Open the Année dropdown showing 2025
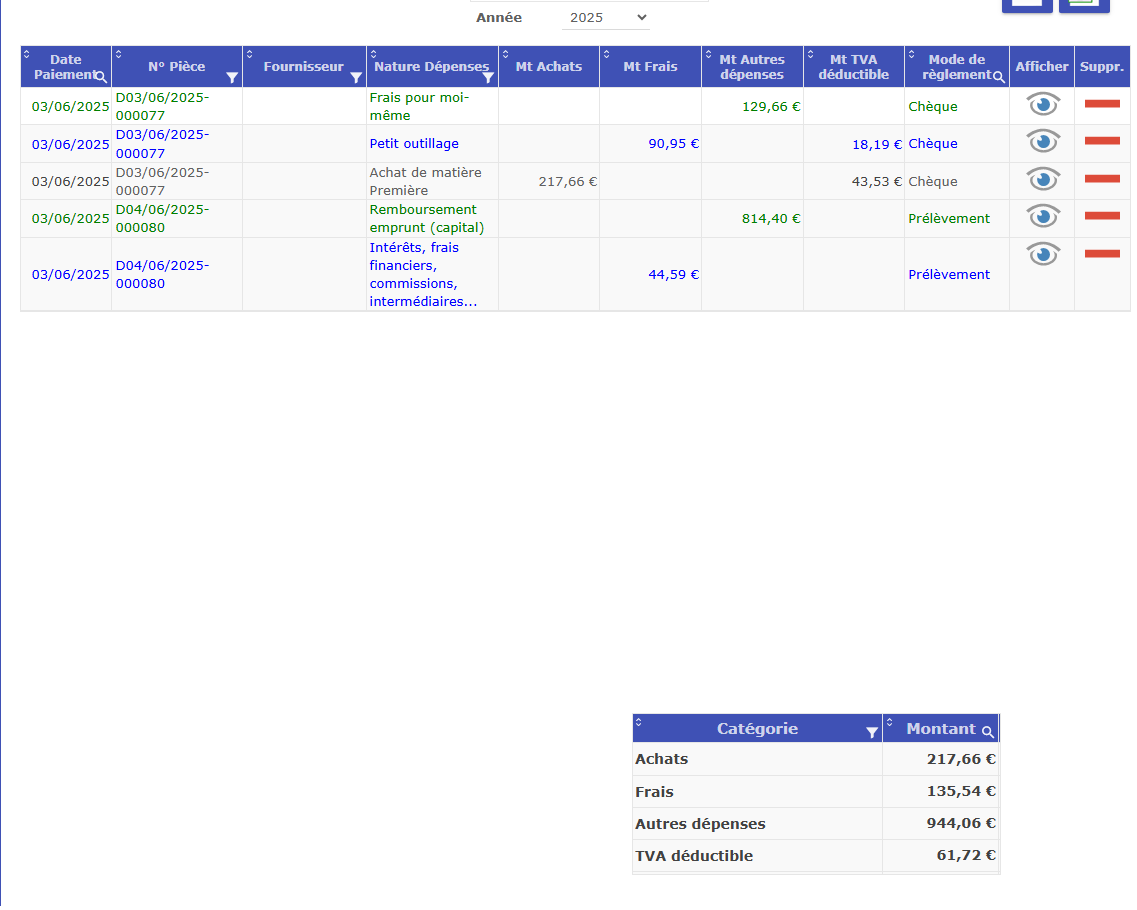Screen dimensions: 1137x910 [x=606, y=17]
